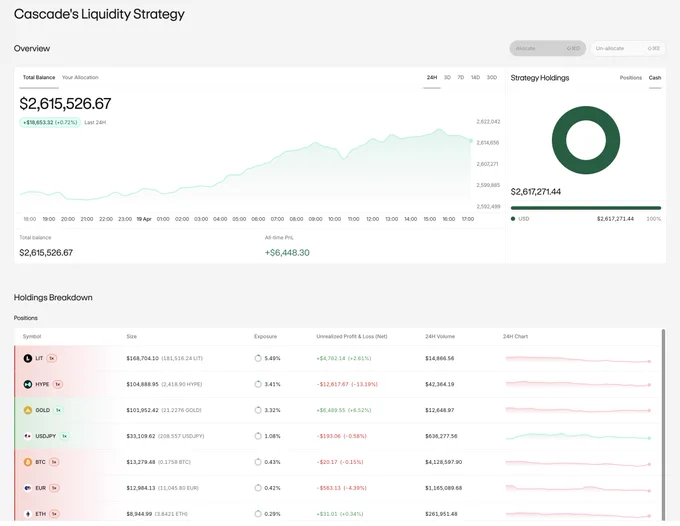Click the USDJPY pair icon
Screen dimensions: 680x526
(28, 436)
